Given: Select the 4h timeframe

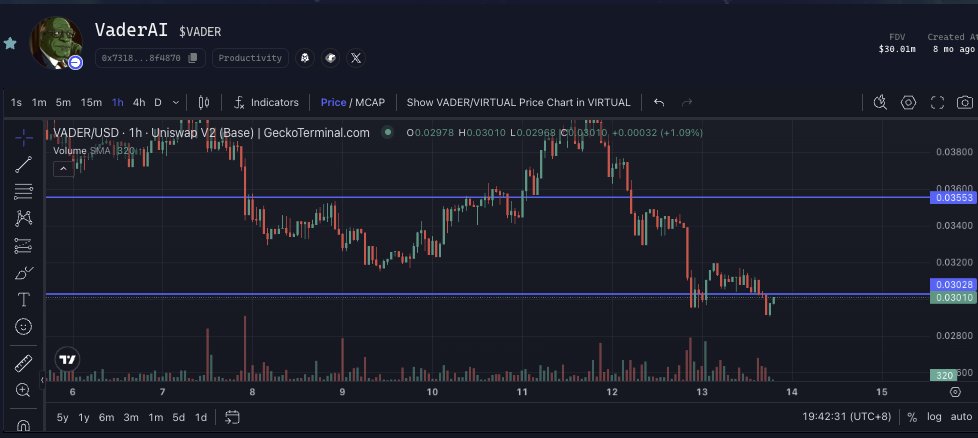Looking at the screenshot, I should click(x=139, y=102).
